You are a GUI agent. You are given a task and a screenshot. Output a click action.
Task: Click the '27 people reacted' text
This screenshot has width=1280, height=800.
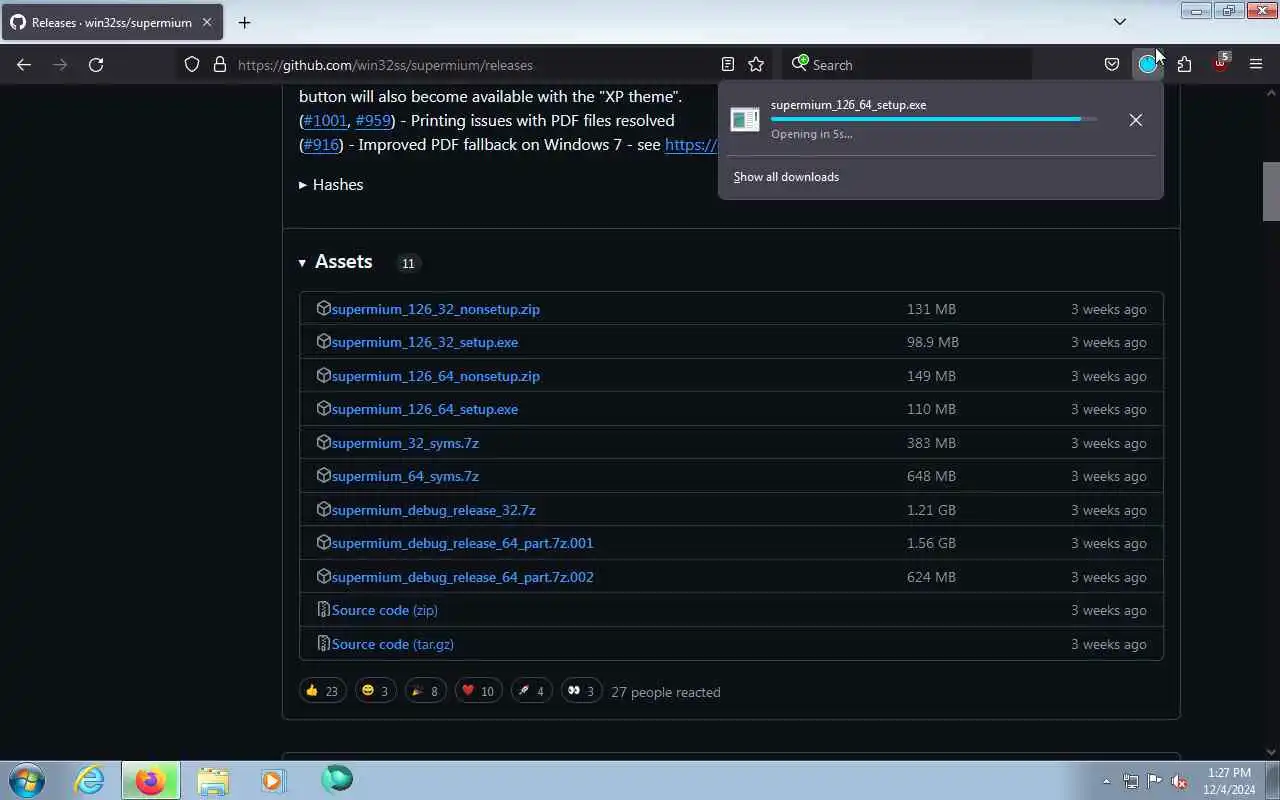pos(665,692)
